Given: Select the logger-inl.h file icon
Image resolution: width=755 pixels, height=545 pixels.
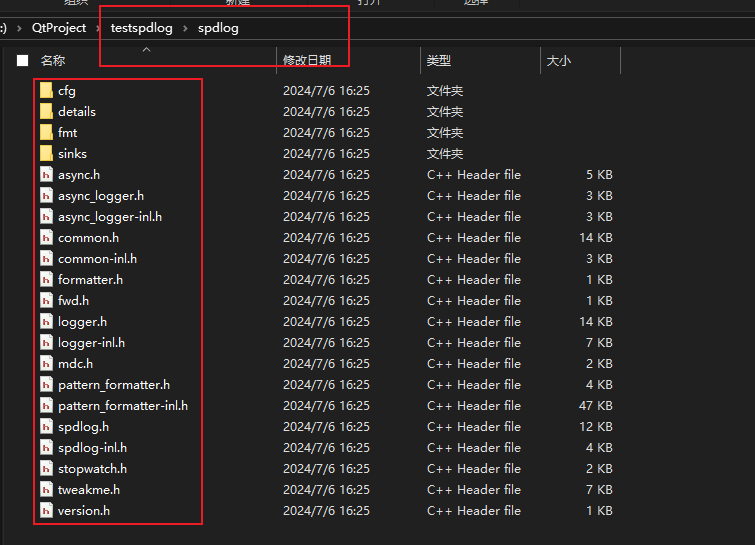Looking at the screenshot, I should click(x=46, y=343).
